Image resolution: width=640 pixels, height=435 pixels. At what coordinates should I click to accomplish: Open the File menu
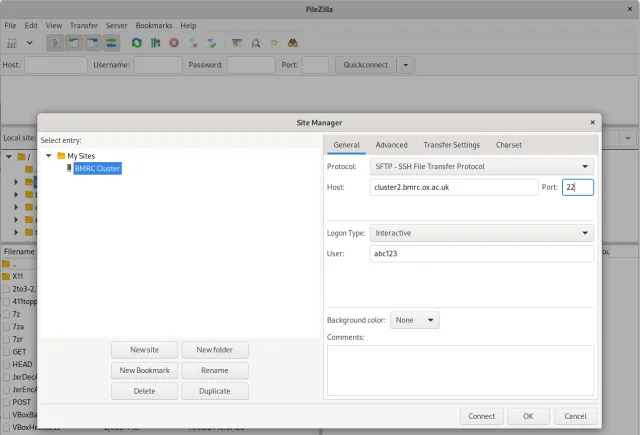[x=10, y=25]
